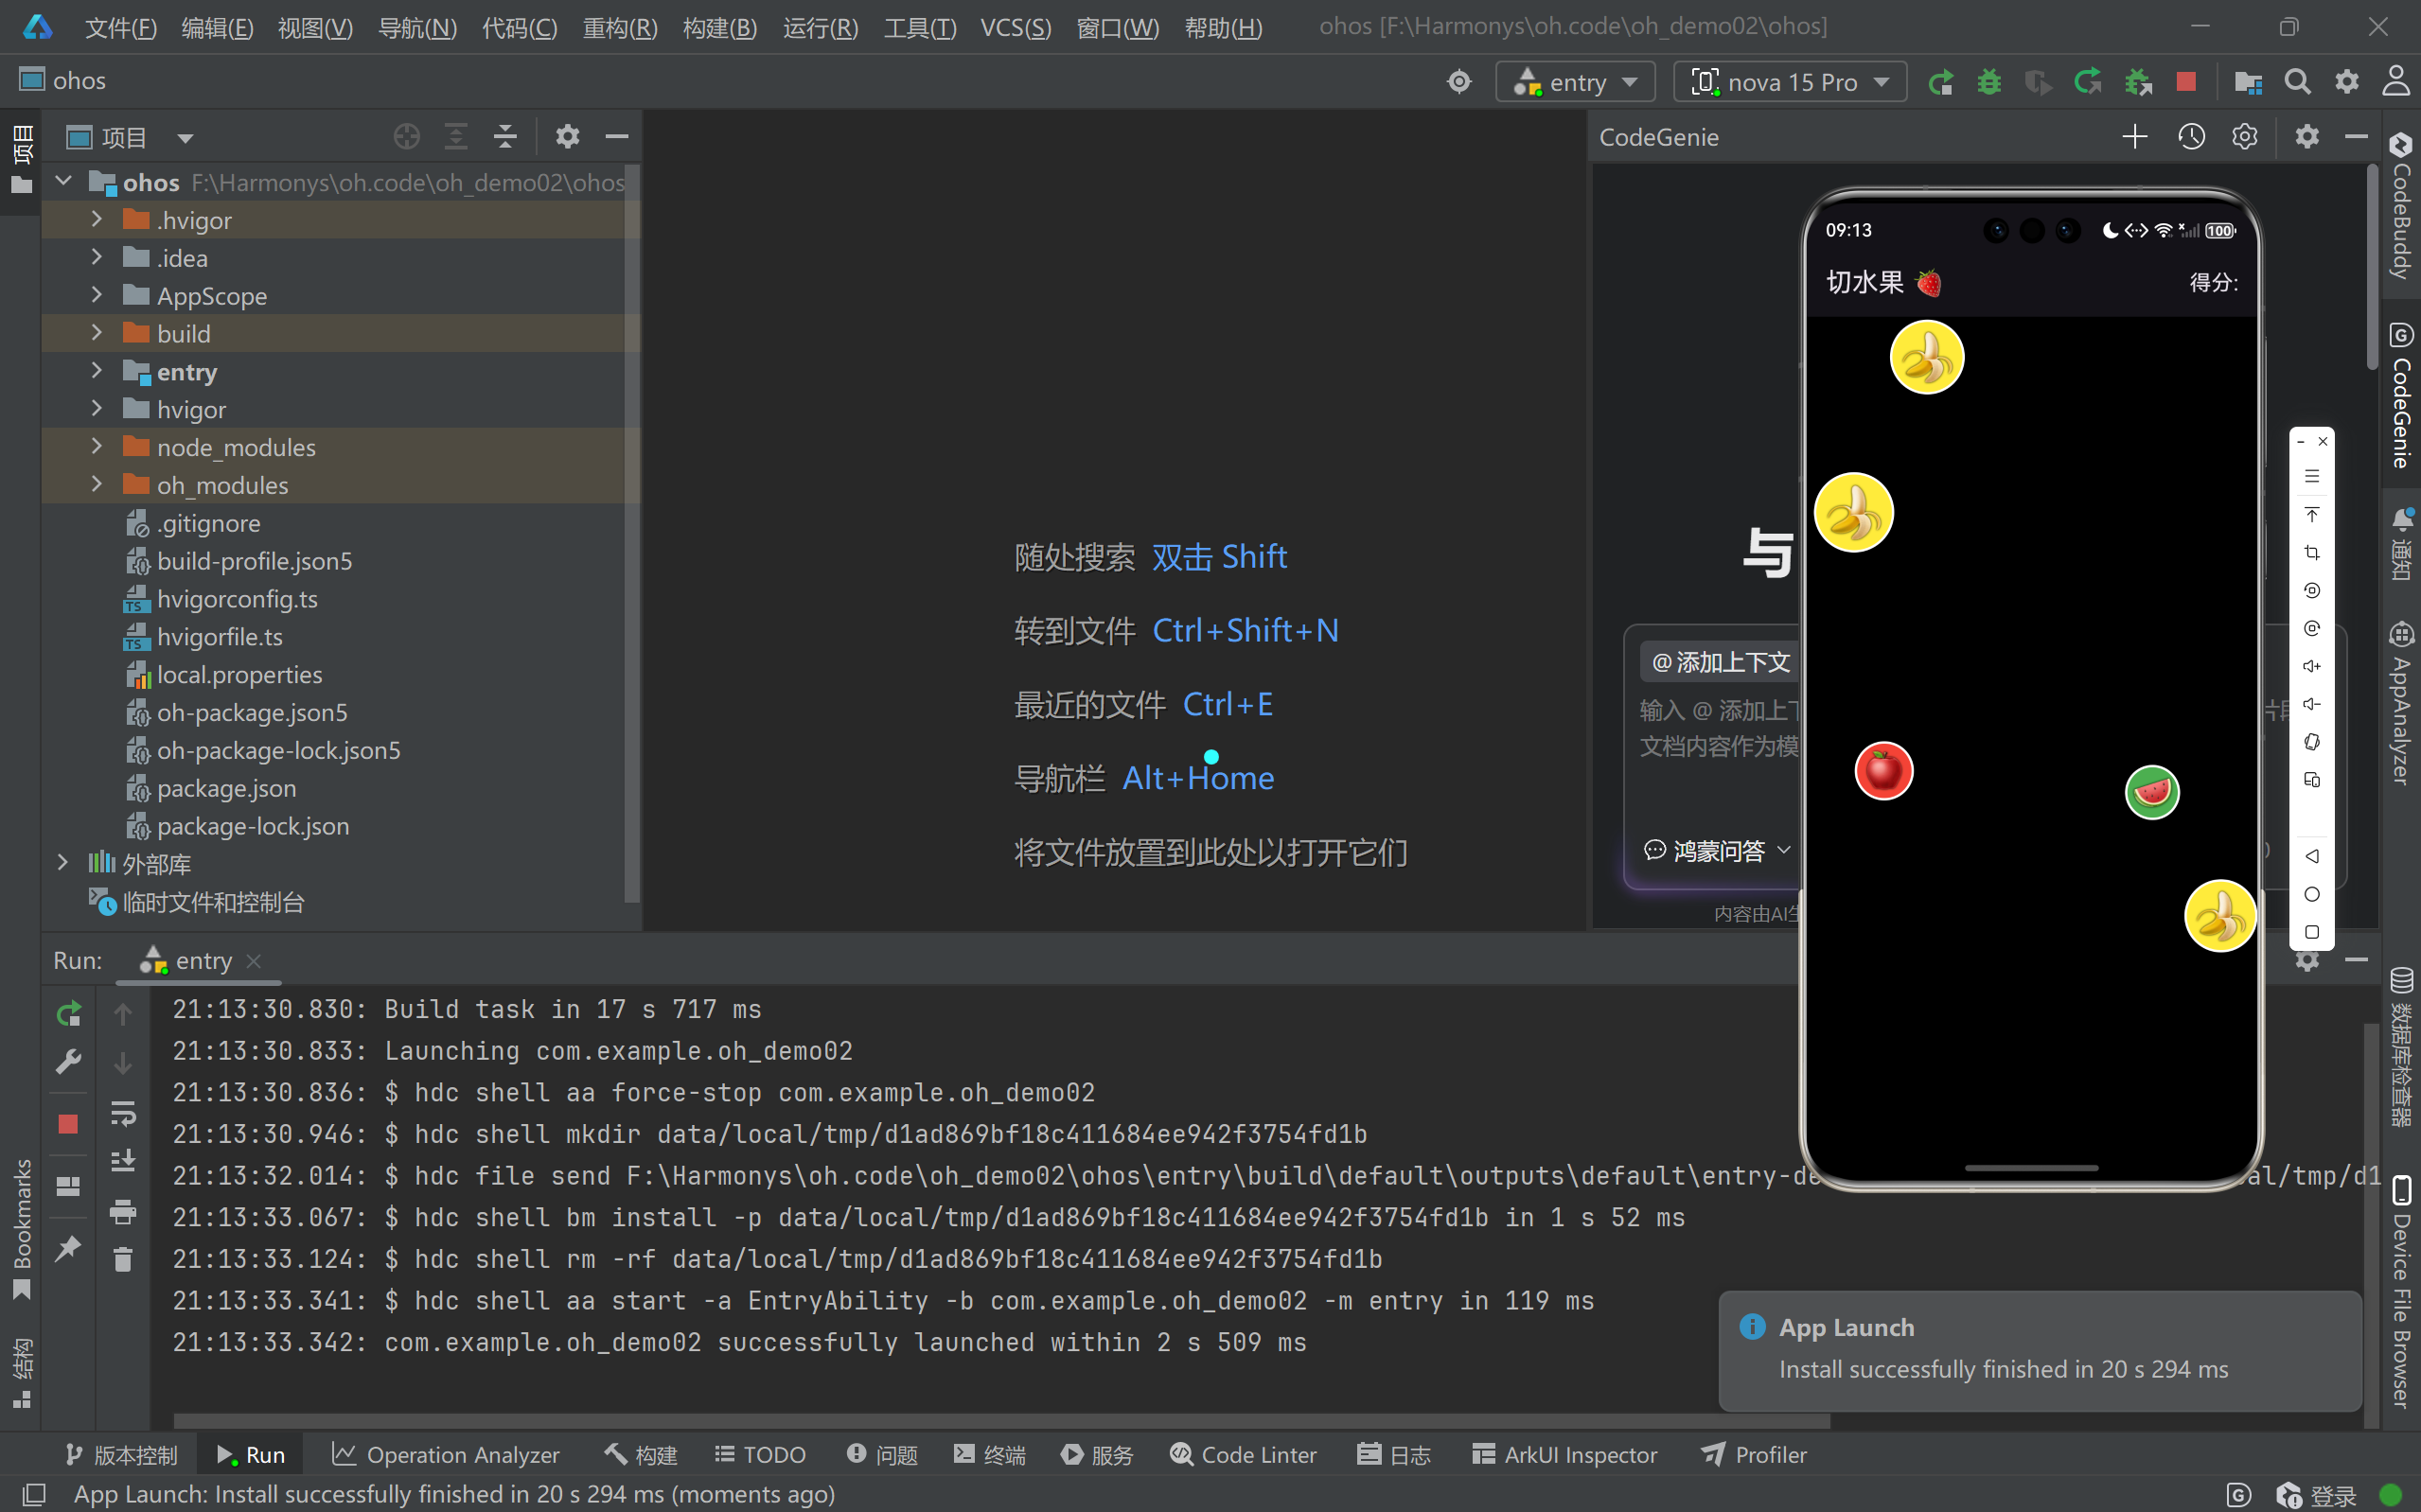Open the entry run configuration dropdown

1575,82
